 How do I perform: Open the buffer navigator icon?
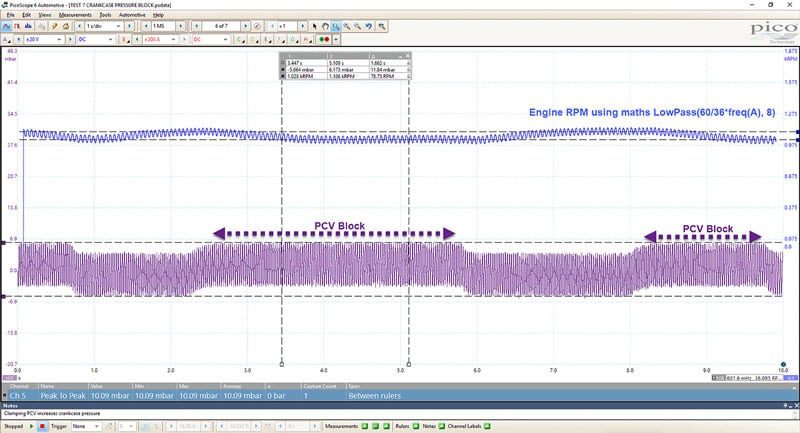click(258, 26)
